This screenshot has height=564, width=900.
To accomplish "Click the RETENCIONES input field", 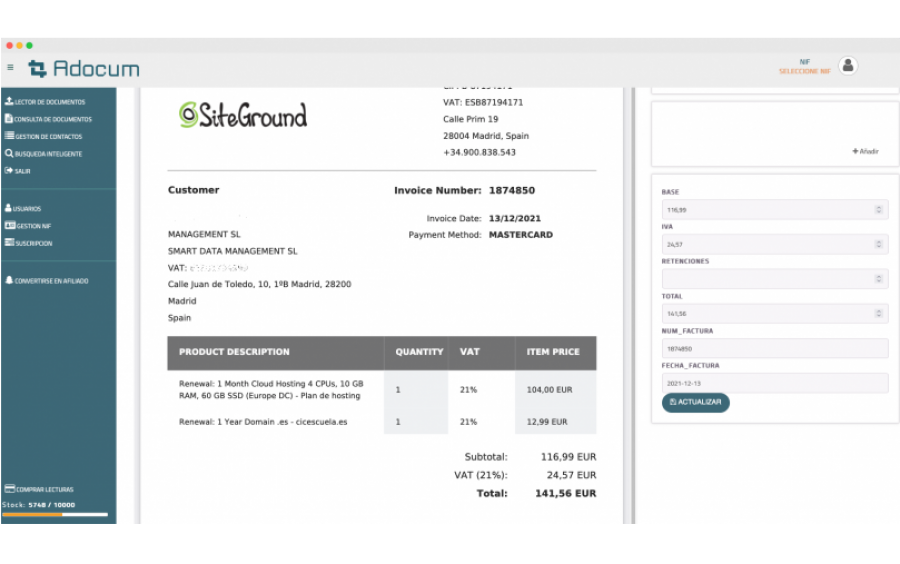I will 775,279.
